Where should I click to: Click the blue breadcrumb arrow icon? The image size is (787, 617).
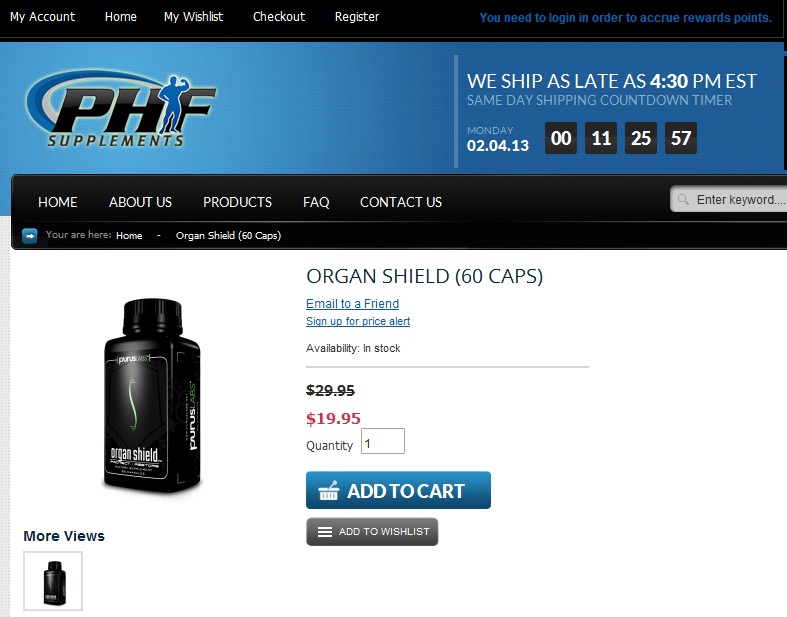pyautogui.click(x=30, y=235)
